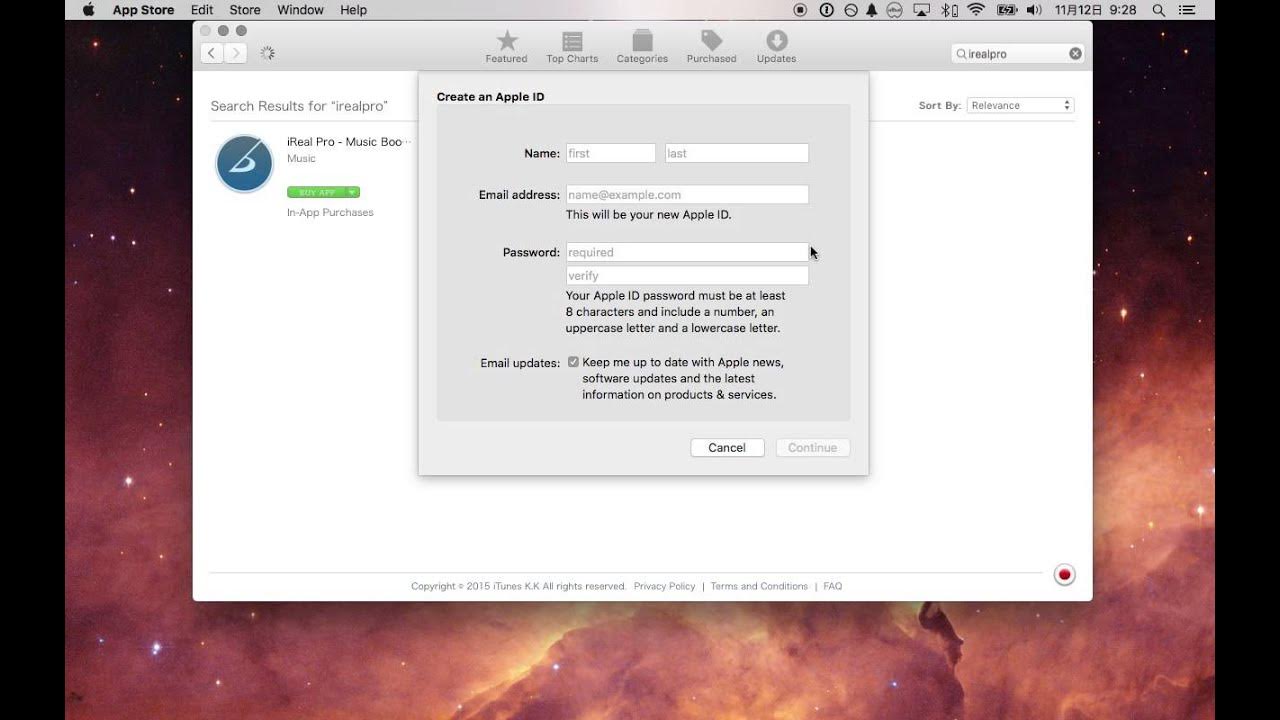The height and width of the screenshot is (720, 1280).
Task: Click the date and time in the menu bar
Action: click(x=1095, y=10)
